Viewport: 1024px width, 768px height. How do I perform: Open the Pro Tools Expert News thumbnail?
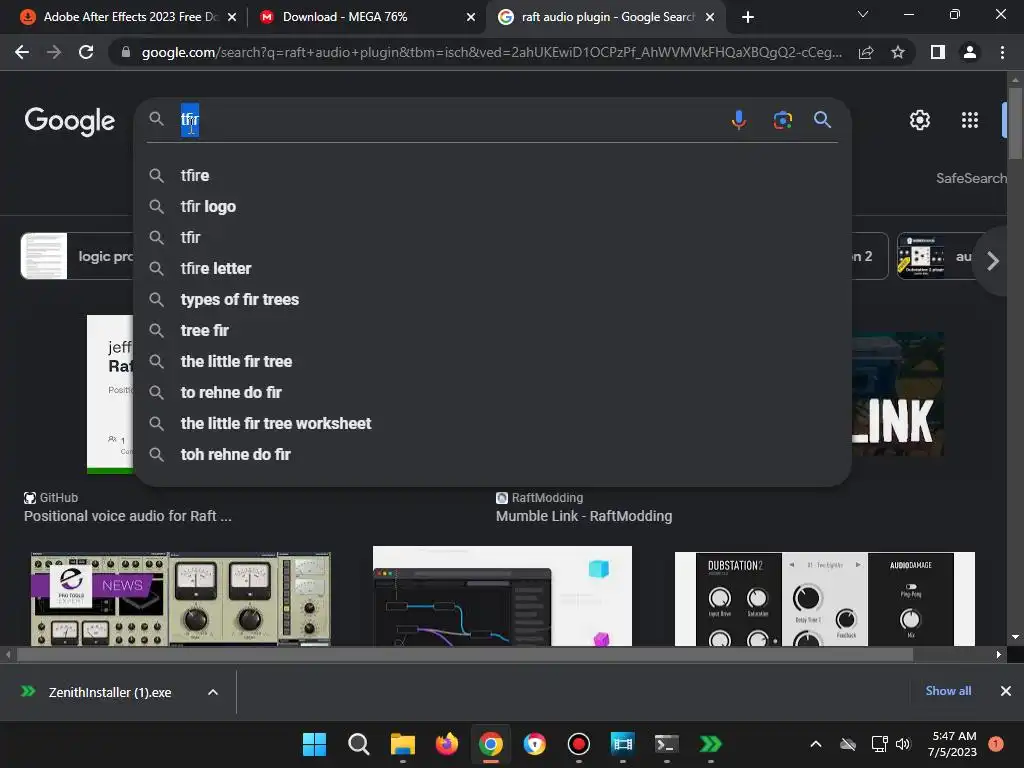click(x=181, y=599)
